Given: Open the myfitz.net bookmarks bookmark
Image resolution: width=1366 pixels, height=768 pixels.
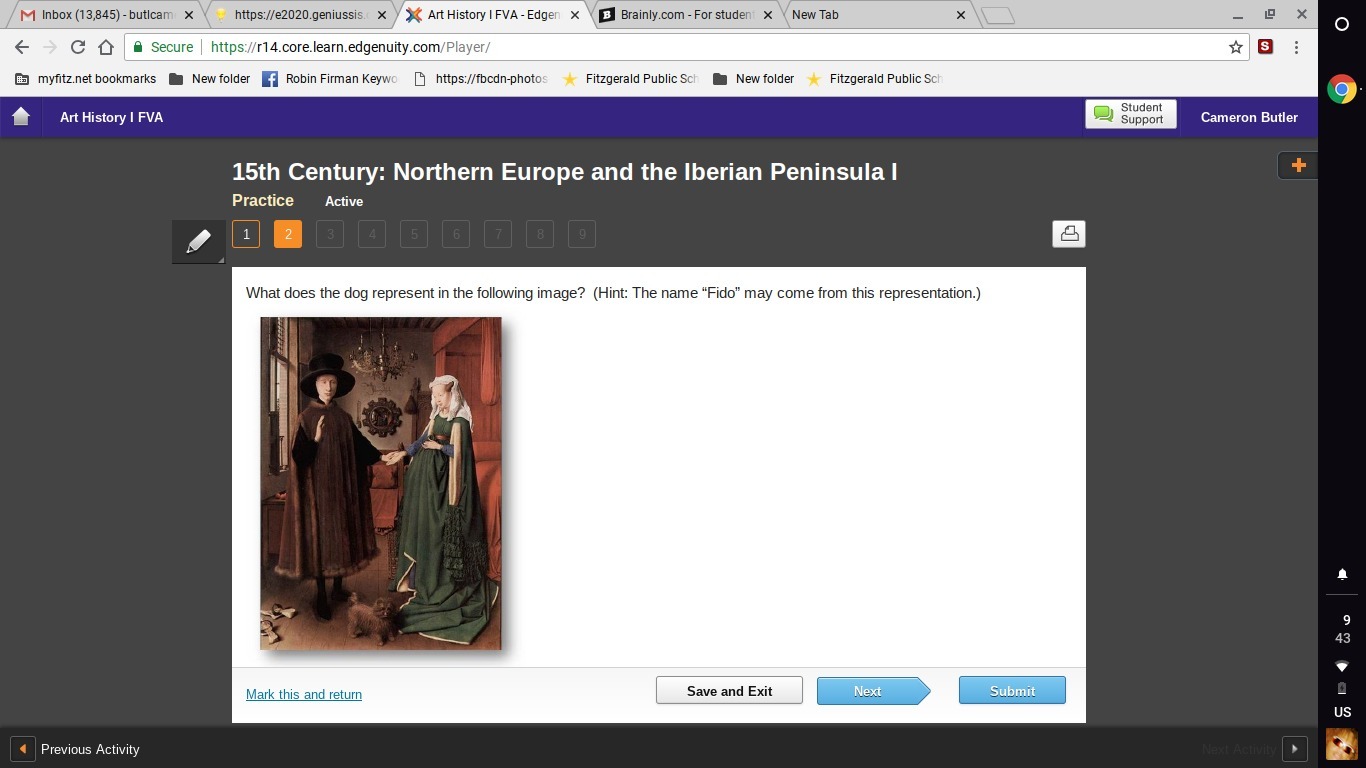Looking at the screenshot, I should pyautogui.click(x=86, y=79).
